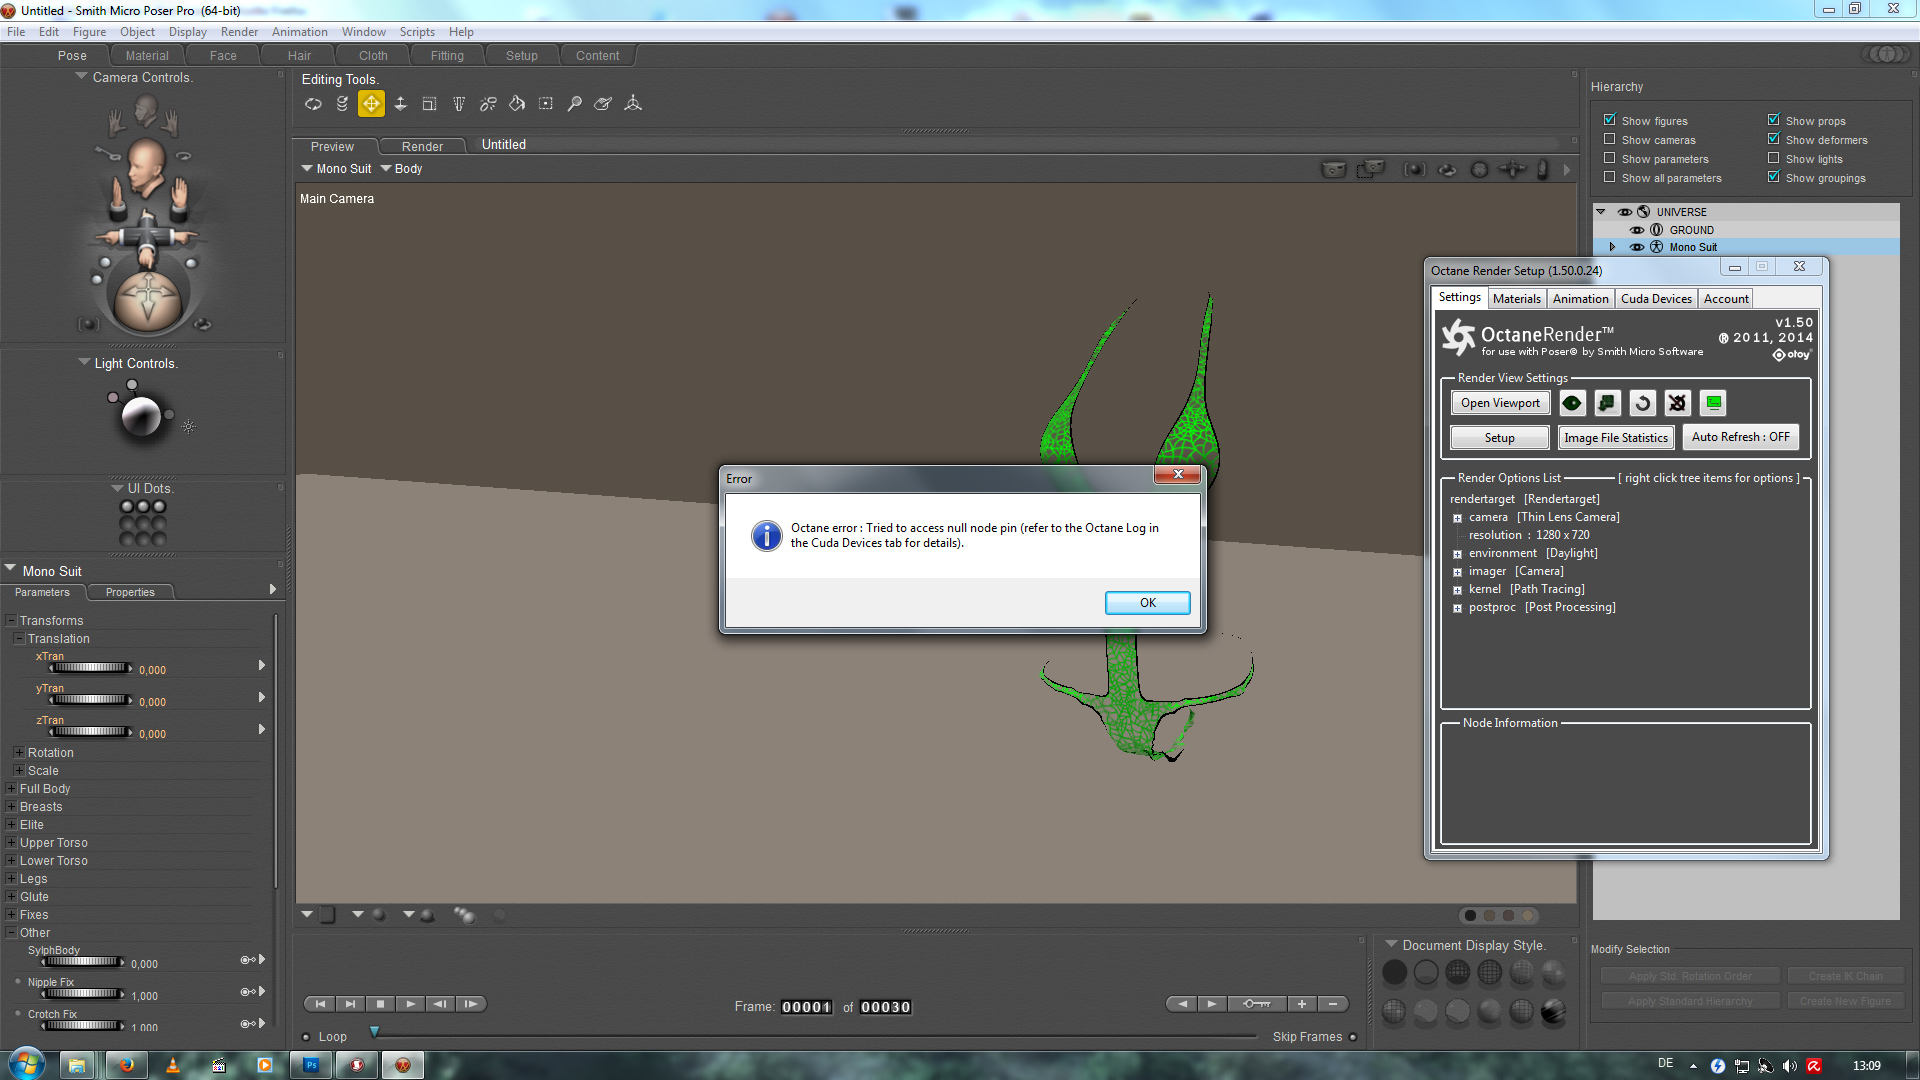The width and height of the screenshot is (1920, 1080).
Task: Click the current Frame number field
Action: point(806,1007)
